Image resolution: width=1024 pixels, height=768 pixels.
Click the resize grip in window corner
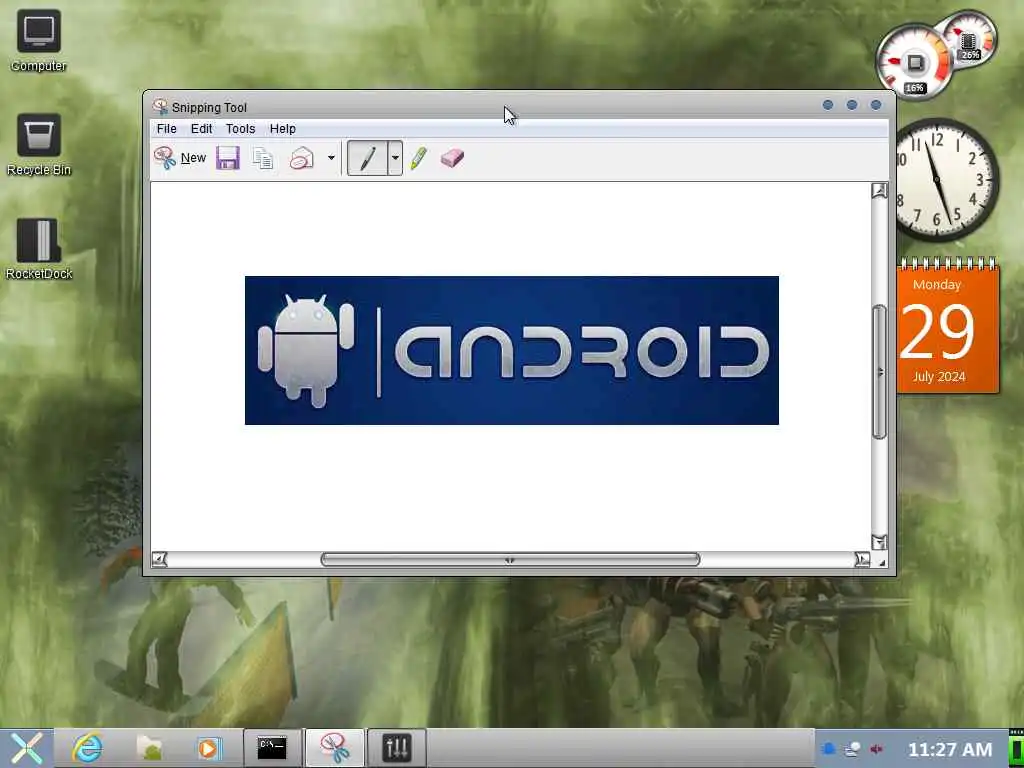pos(882,562)
